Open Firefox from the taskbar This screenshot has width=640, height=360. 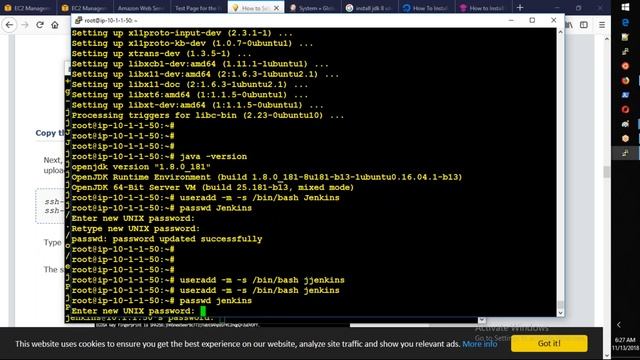pyautogui.click(x=625, y=80)
